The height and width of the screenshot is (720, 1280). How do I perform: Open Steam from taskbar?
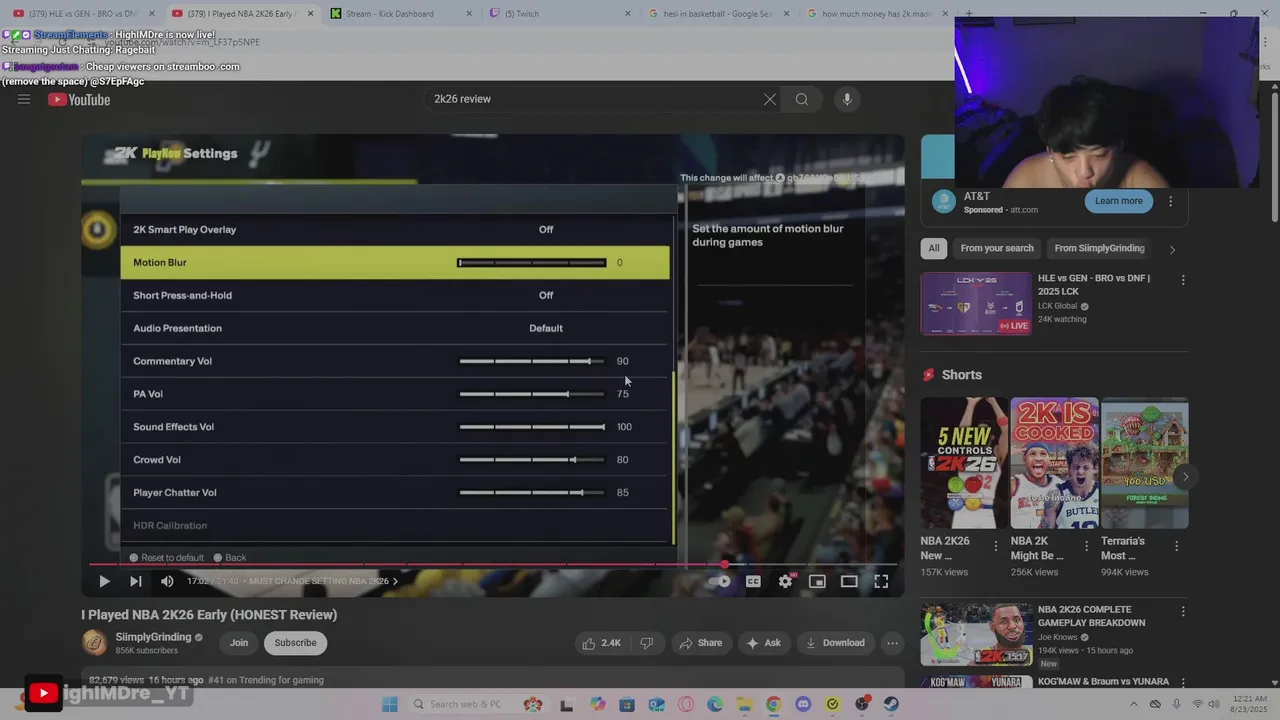[x=891, y=704]
